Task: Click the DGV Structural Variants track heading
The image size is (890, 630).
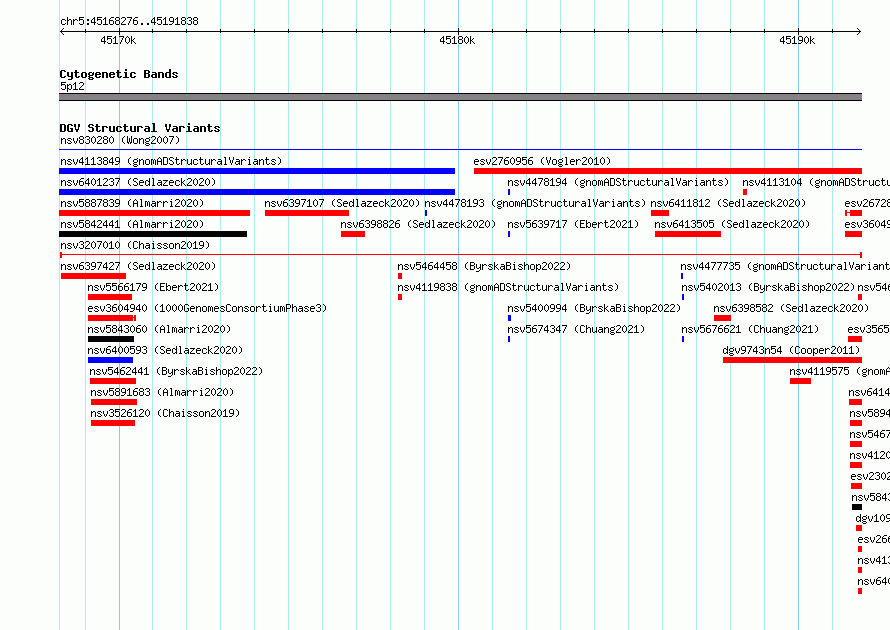Action: coord(140,128)
